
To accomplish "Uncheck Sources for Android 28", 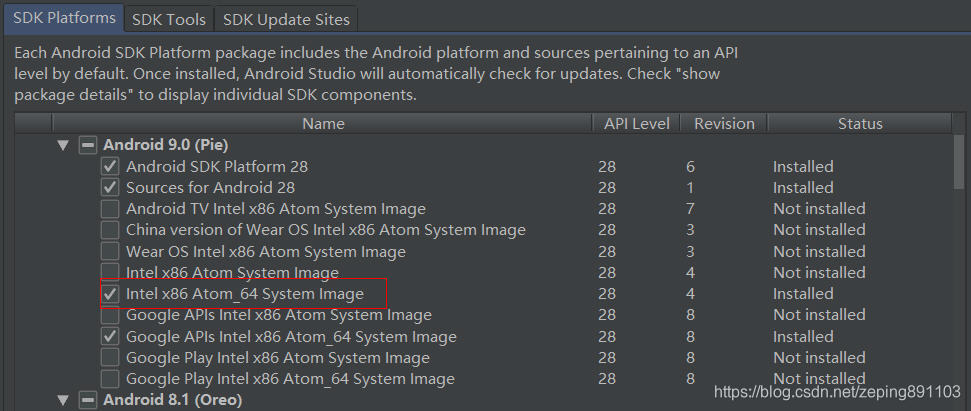I will [110, 187].
